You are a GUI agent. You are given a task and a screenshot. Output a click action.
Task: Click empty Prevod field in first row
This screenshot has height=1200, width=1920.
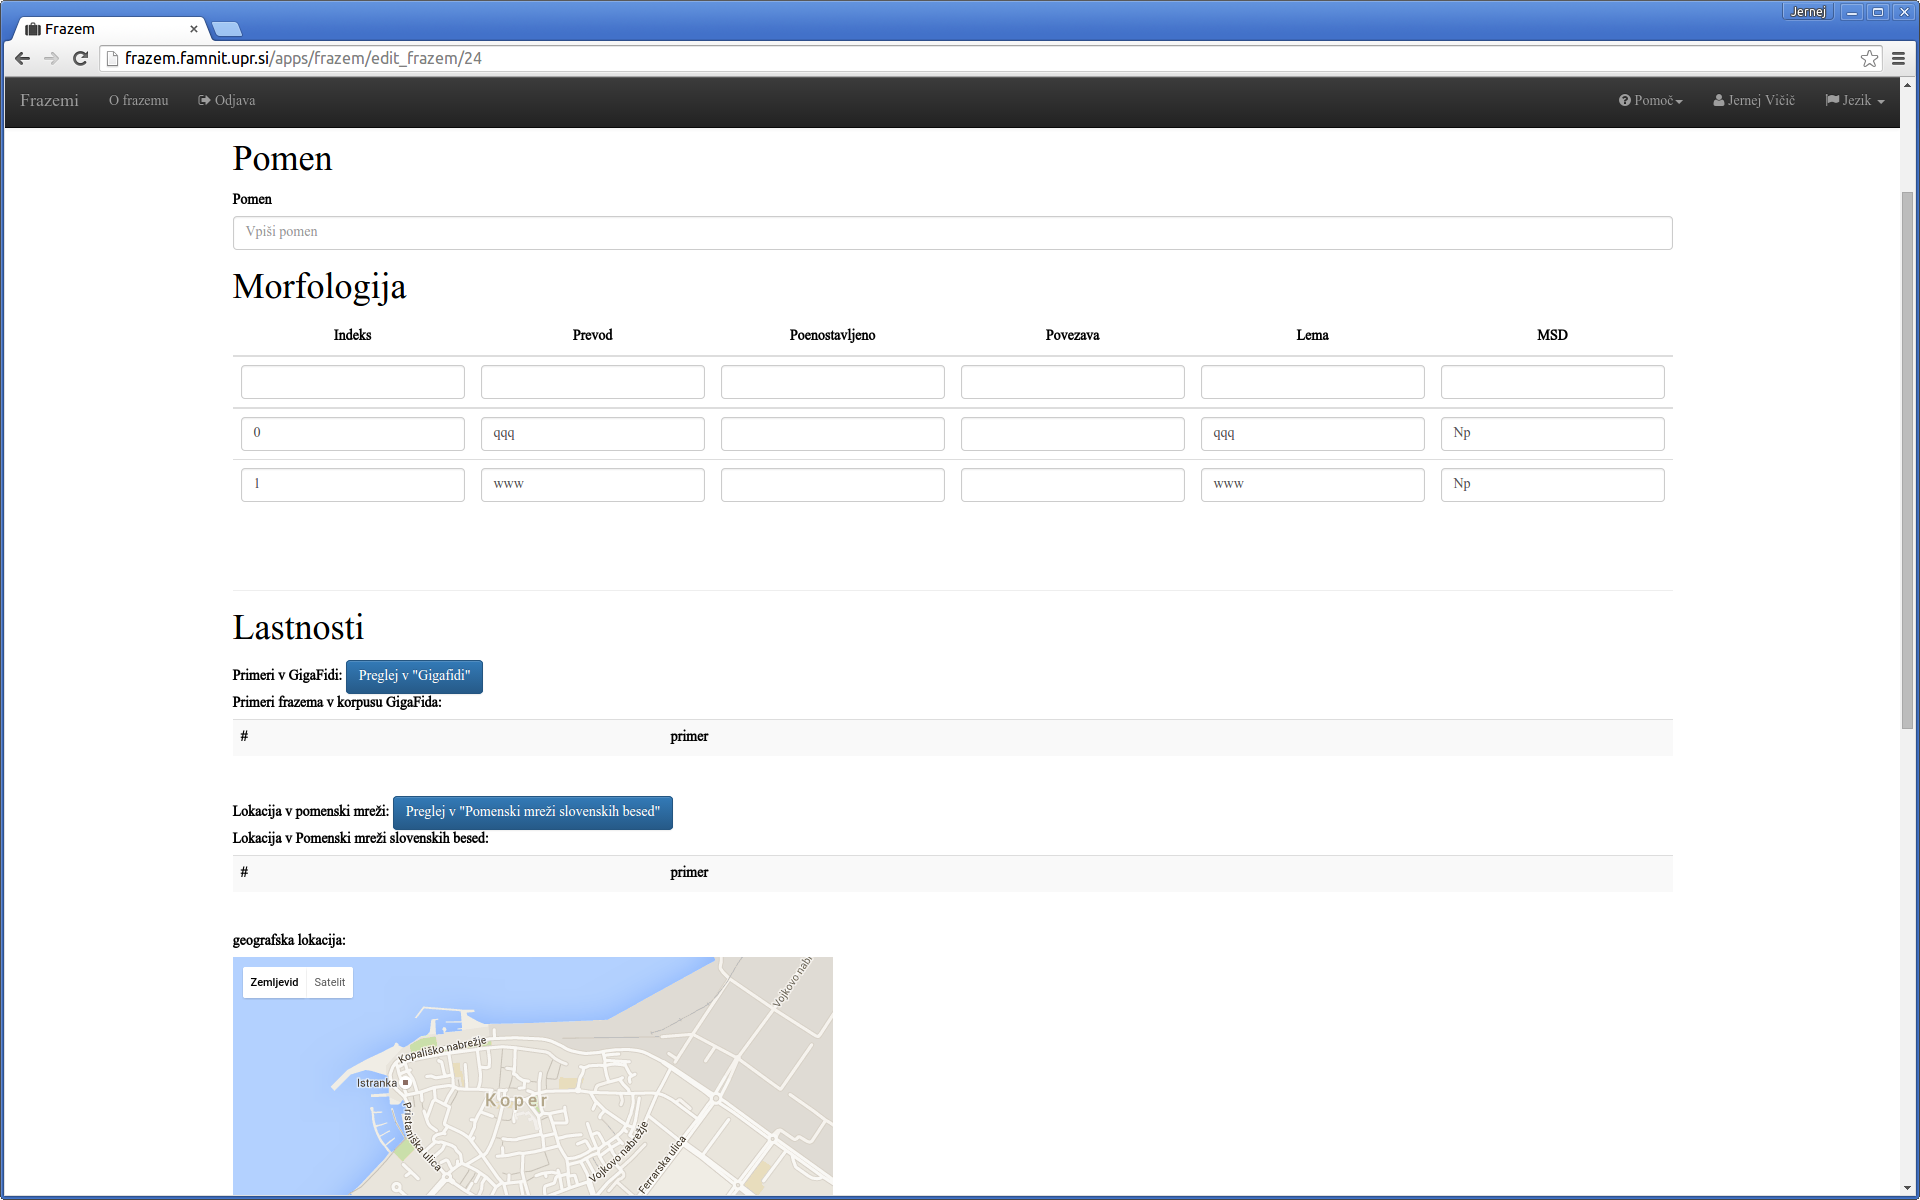(592, 382)
